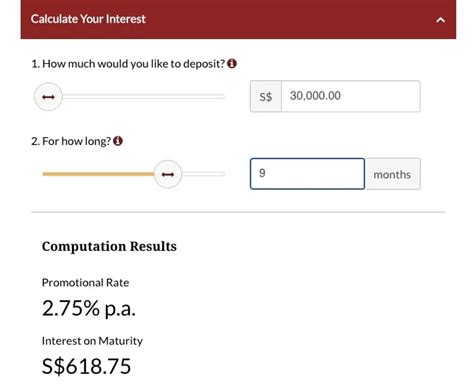The width and height of the screenshot is (474, 388).
Task: Click the For how long question text
Action: (71, 141)
